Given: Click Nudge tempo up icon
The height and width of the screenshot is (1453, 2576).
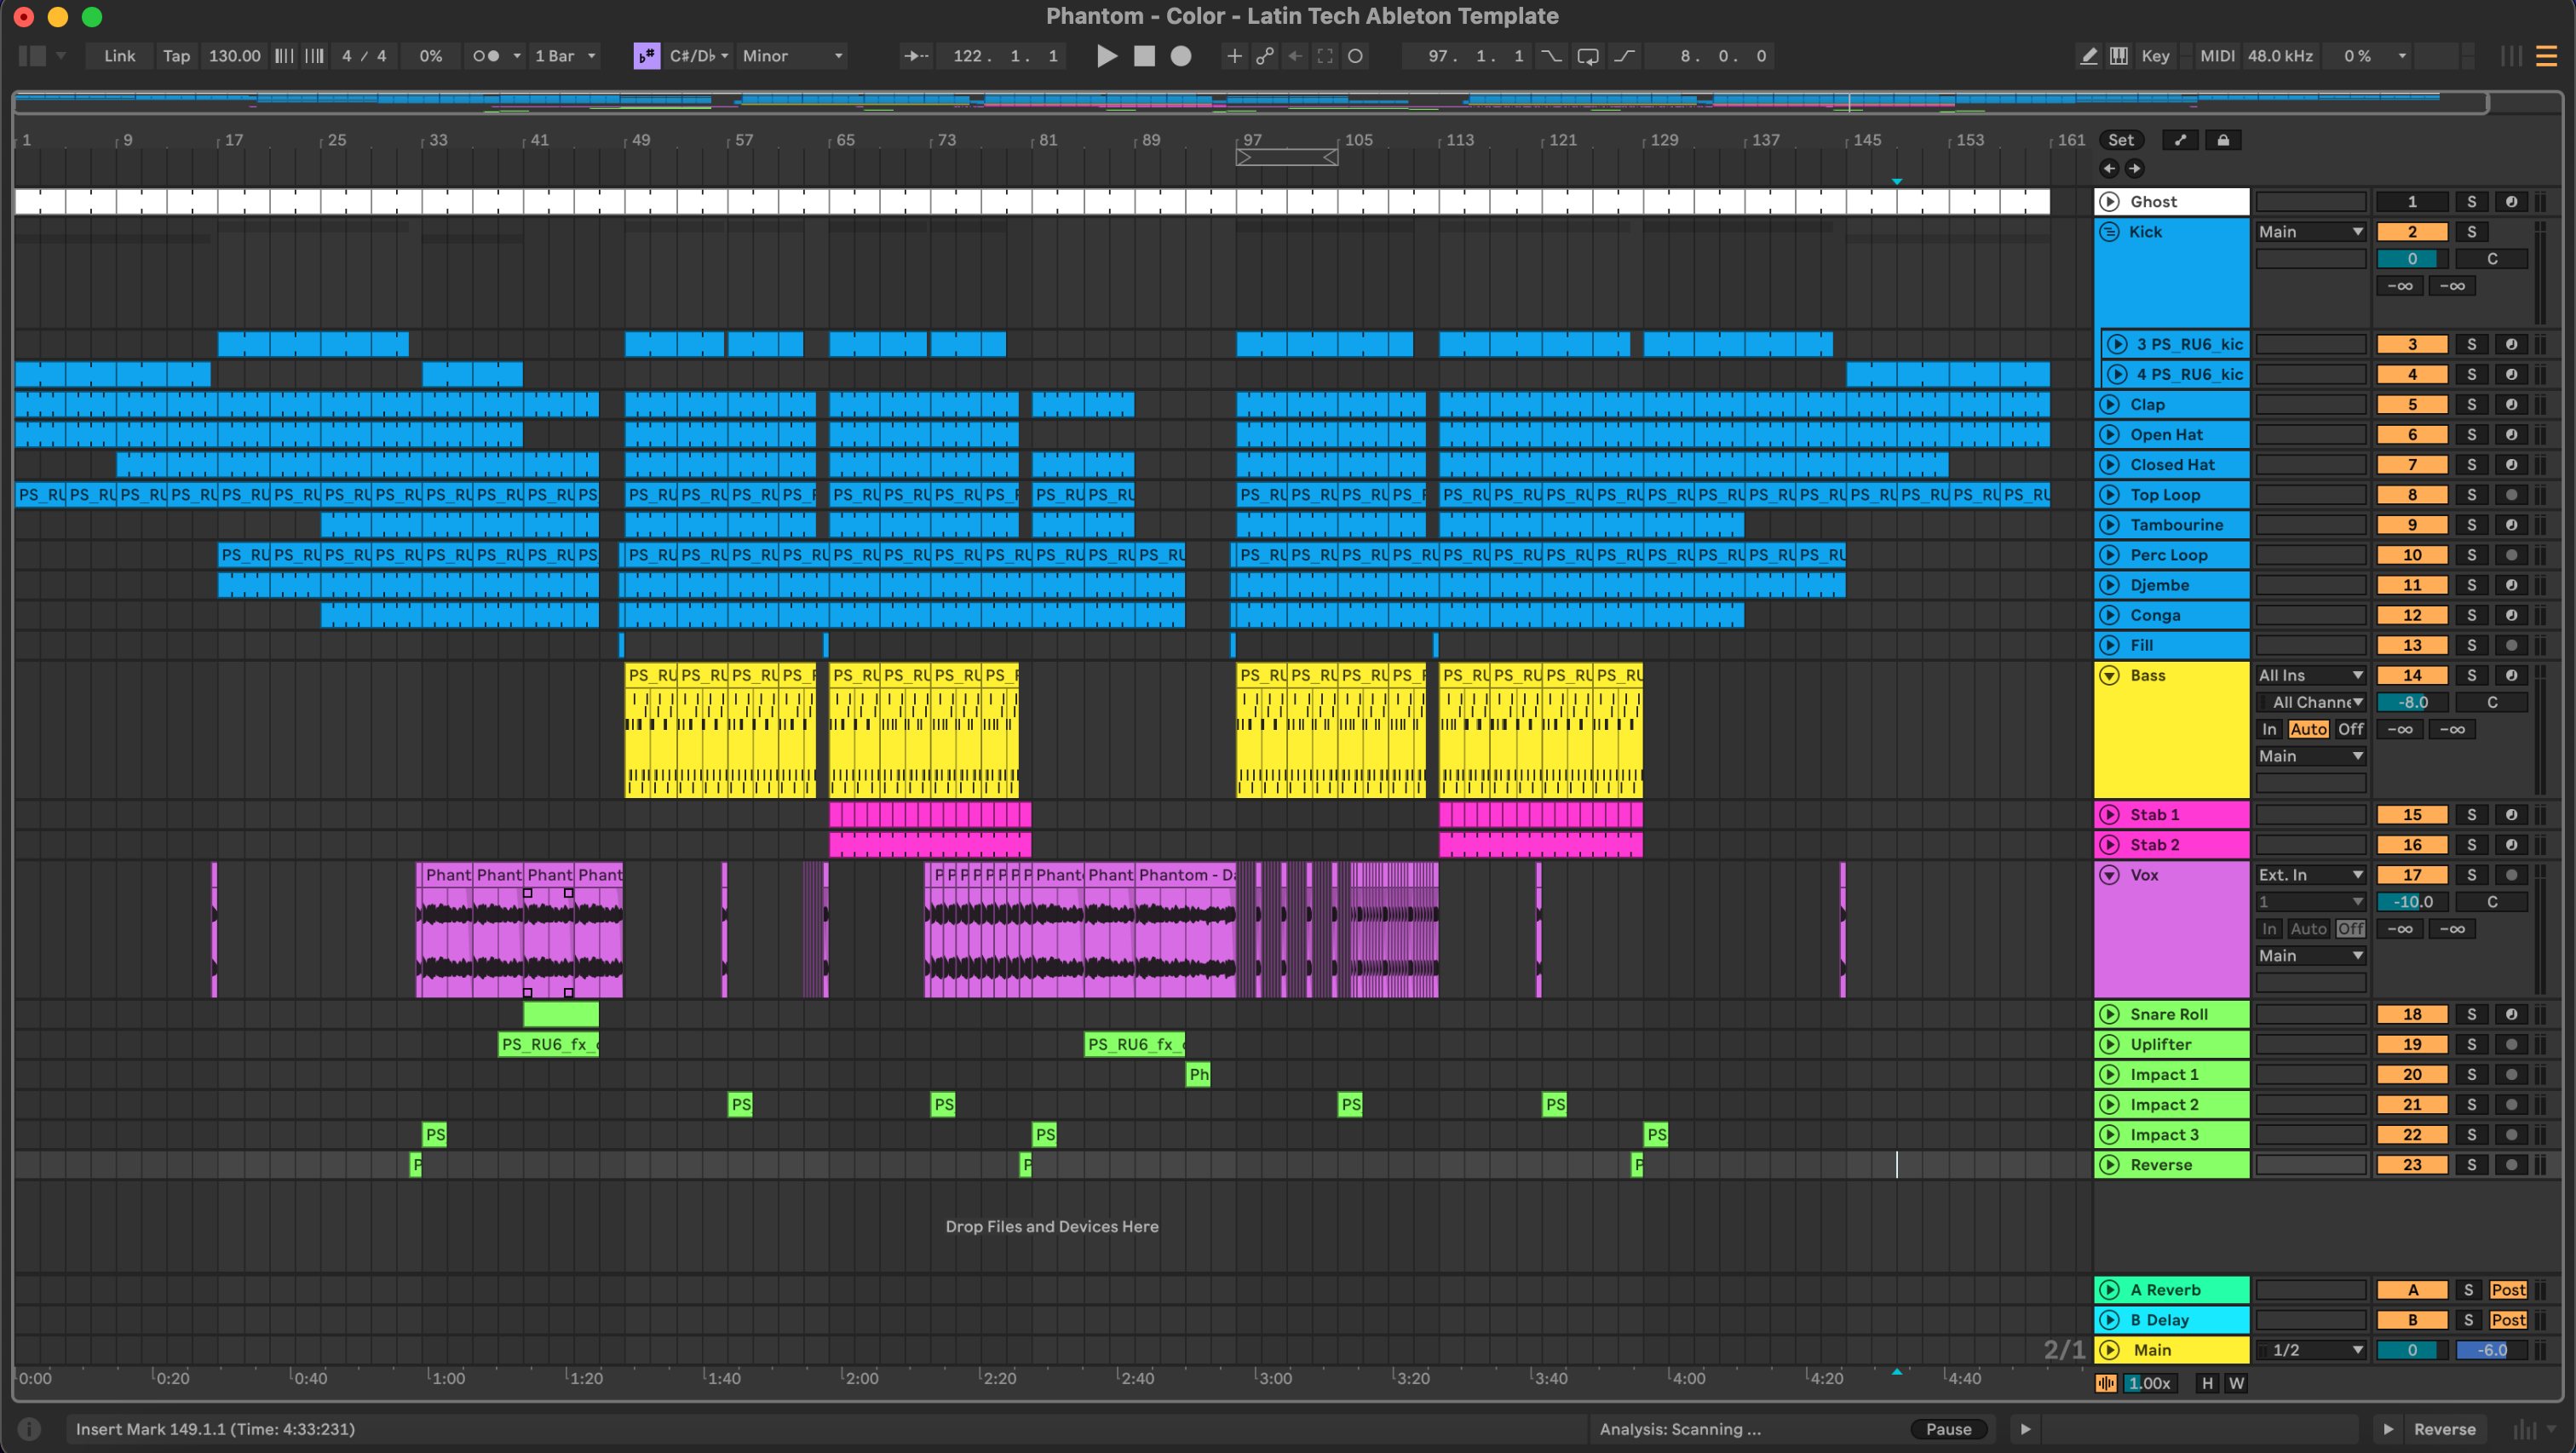Looking at the screenshot, I should coord(314,56).
